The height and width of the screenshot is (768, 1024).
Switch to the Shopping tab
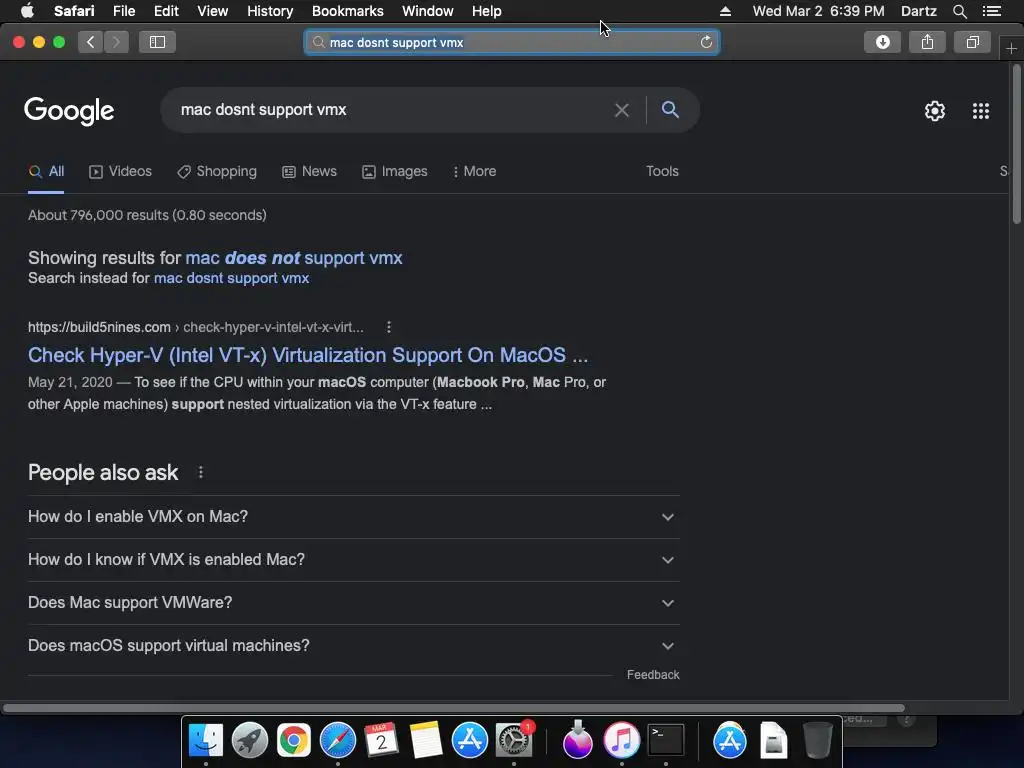tap(217, 171)
